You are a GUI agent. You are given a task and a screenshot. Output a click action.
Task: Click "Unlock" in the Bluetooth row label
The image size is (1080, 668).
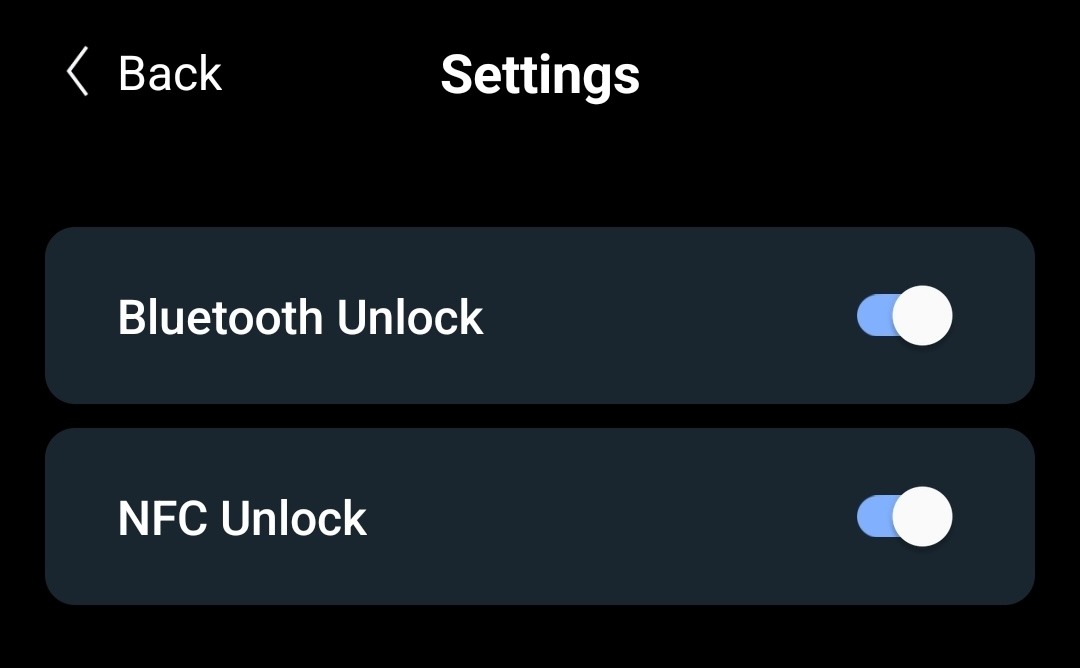click(x=410, y=317)
